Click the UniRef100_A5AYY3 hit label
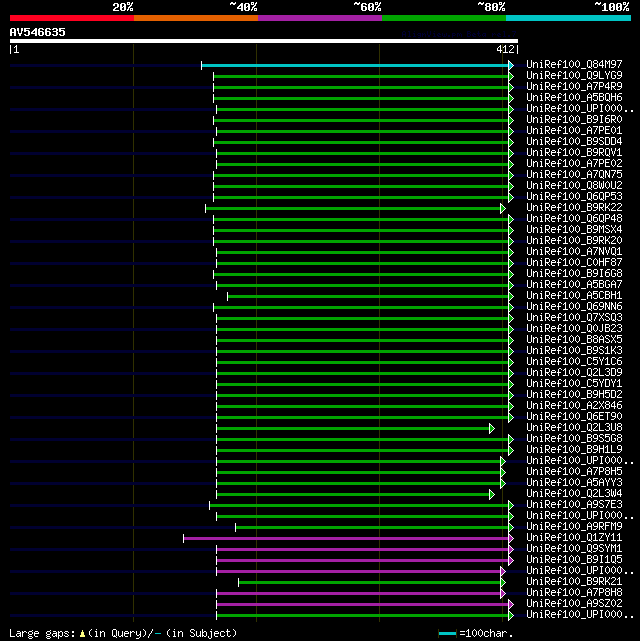Screen dimensions: 640x641 pos(574,483)
